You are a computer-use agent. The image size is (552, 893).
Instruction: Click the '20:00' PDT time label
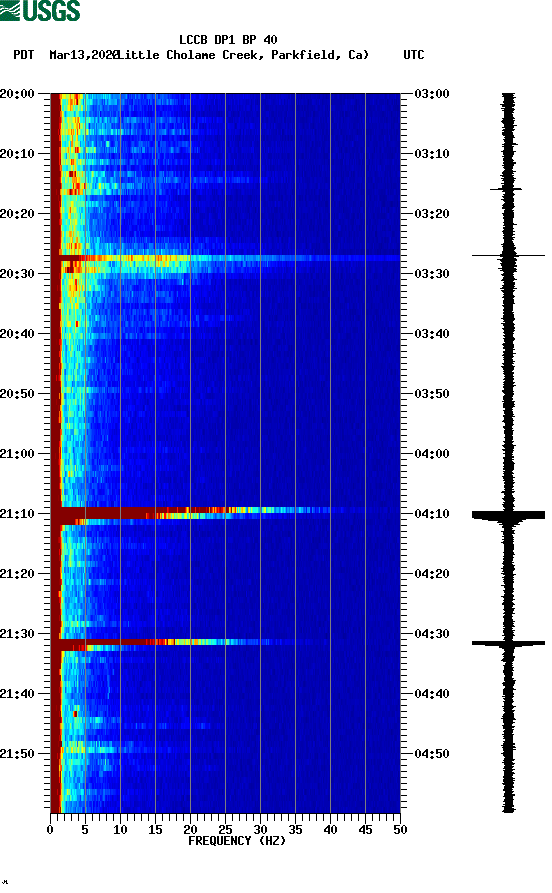click(17, 94)
